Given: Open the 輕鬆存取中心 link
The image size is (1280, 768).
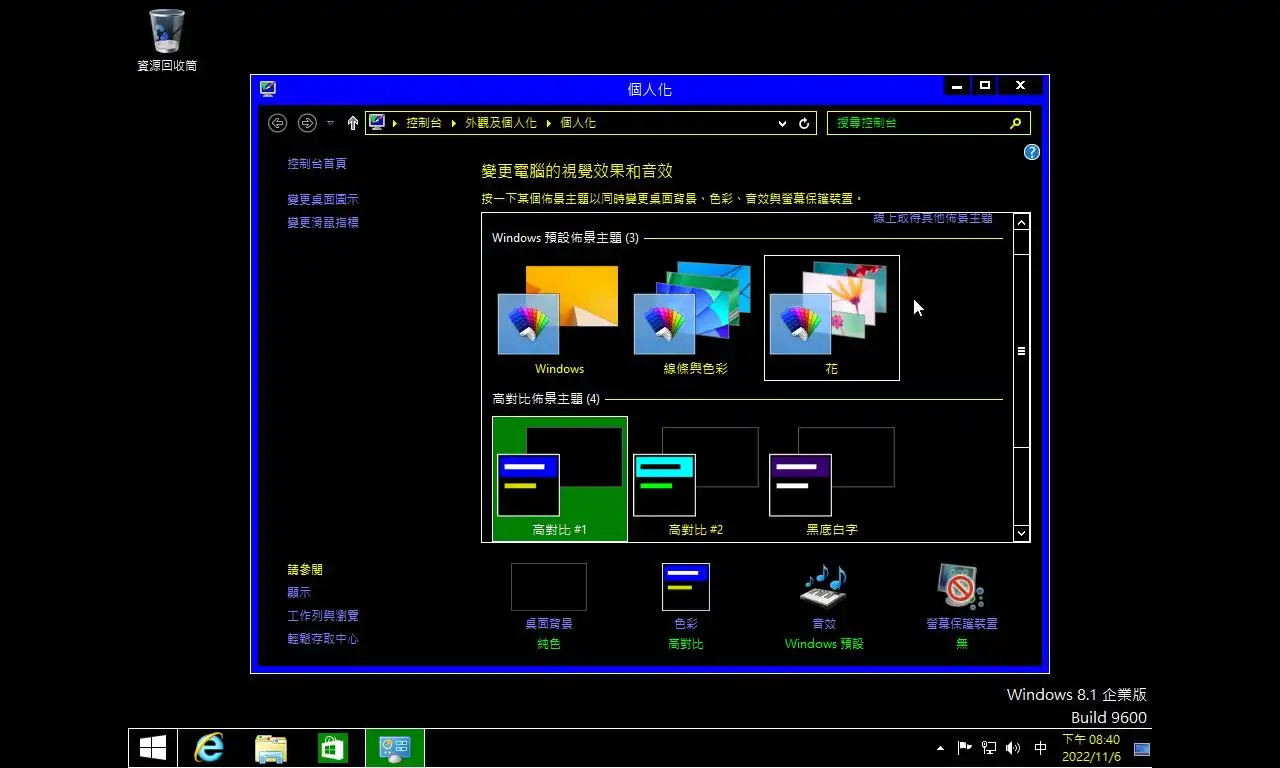Looking at the screenshot, I should tap(323, 638).
